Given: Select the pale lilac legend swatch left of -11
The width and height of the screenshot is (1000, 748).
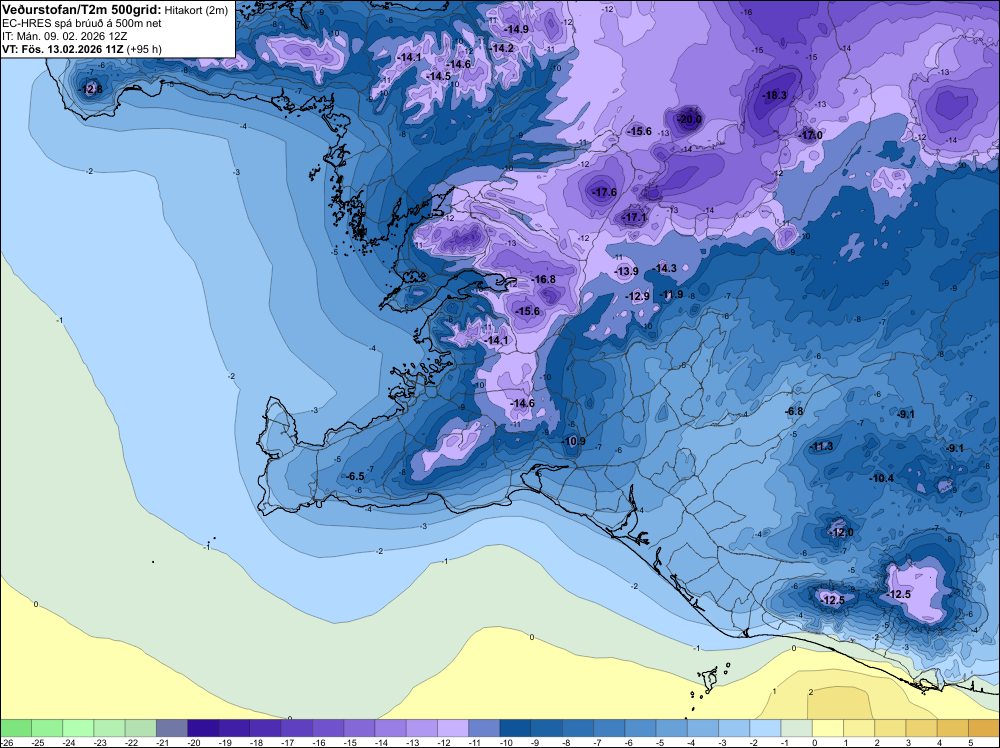Looking at the screenshot, I should (x=453, y=728).
